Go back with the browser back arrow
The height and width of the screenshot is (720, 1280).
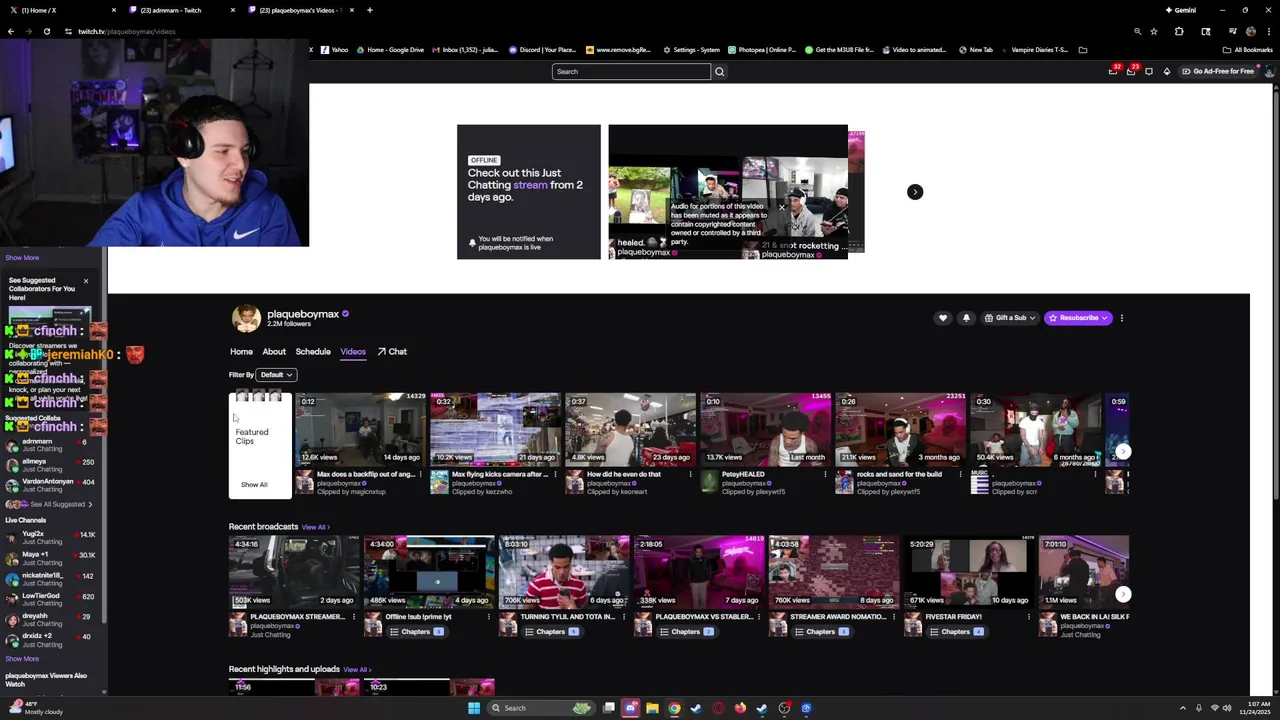coord(11,31)
